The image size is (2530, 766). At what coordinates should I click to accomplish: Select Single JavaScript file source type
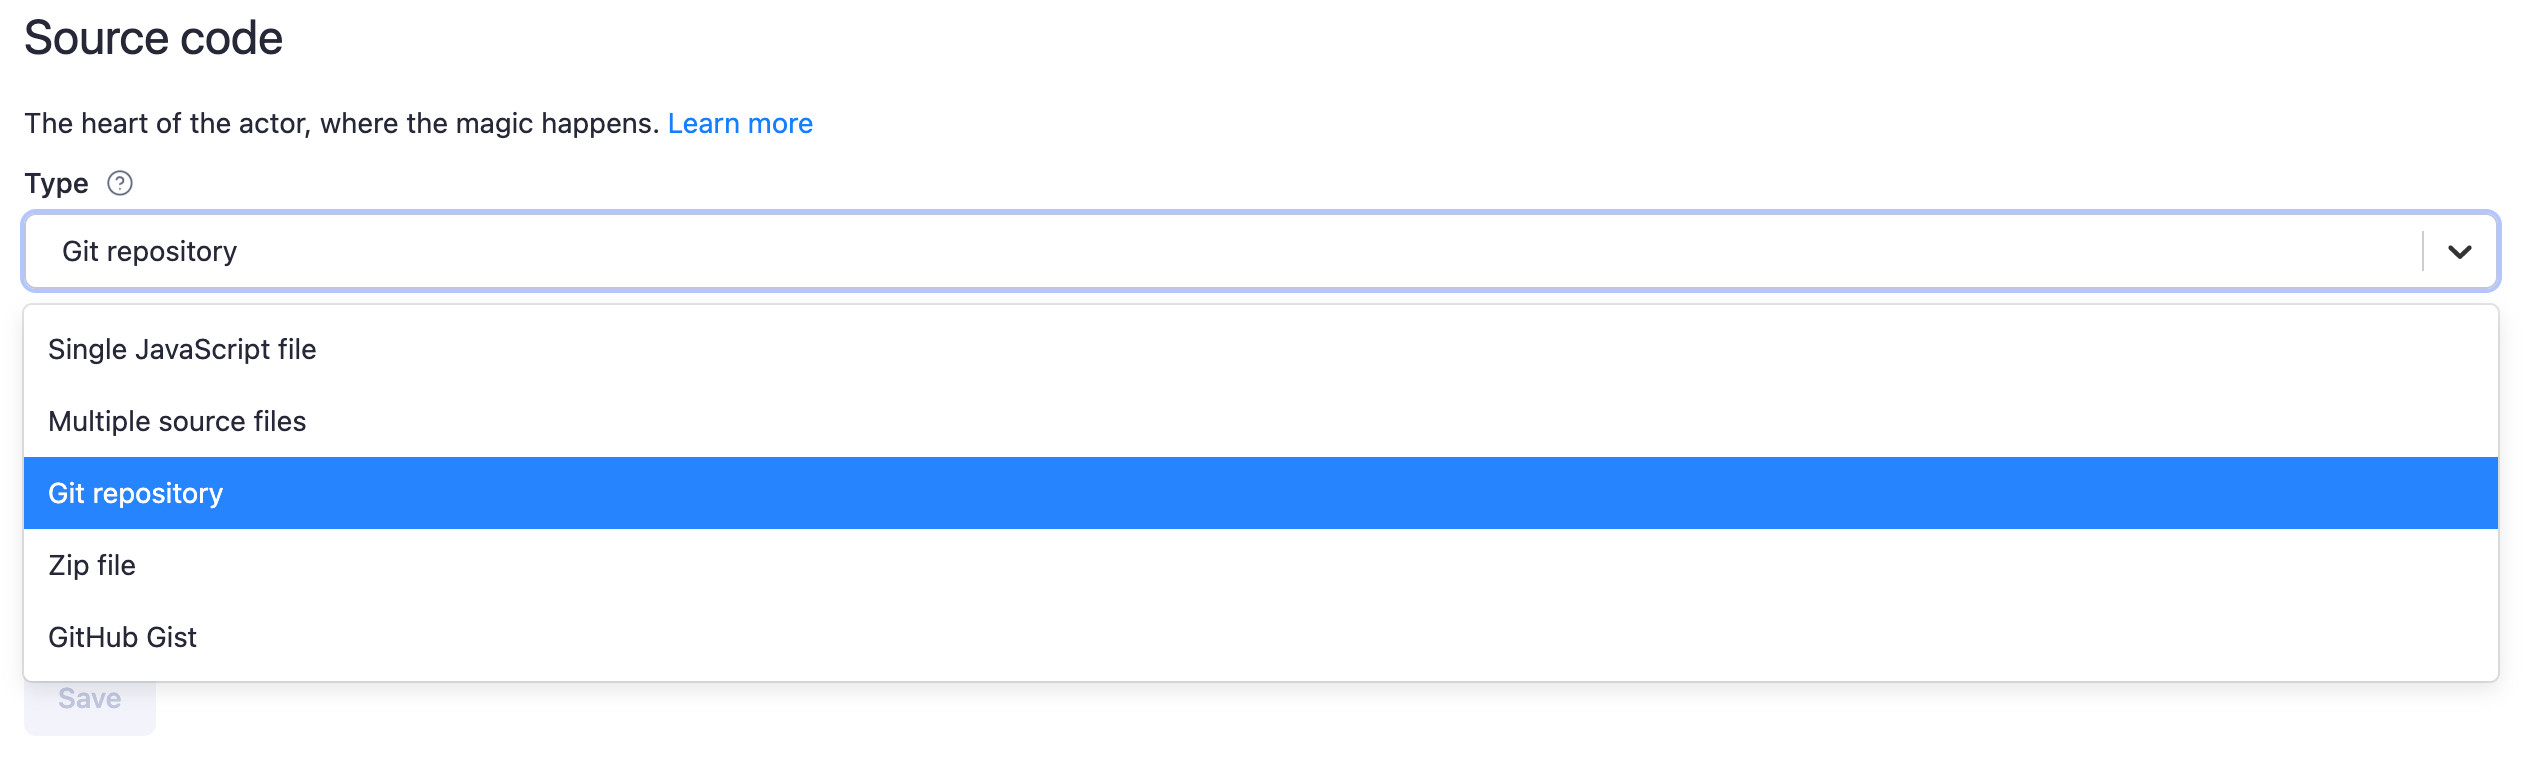[182, 349]
